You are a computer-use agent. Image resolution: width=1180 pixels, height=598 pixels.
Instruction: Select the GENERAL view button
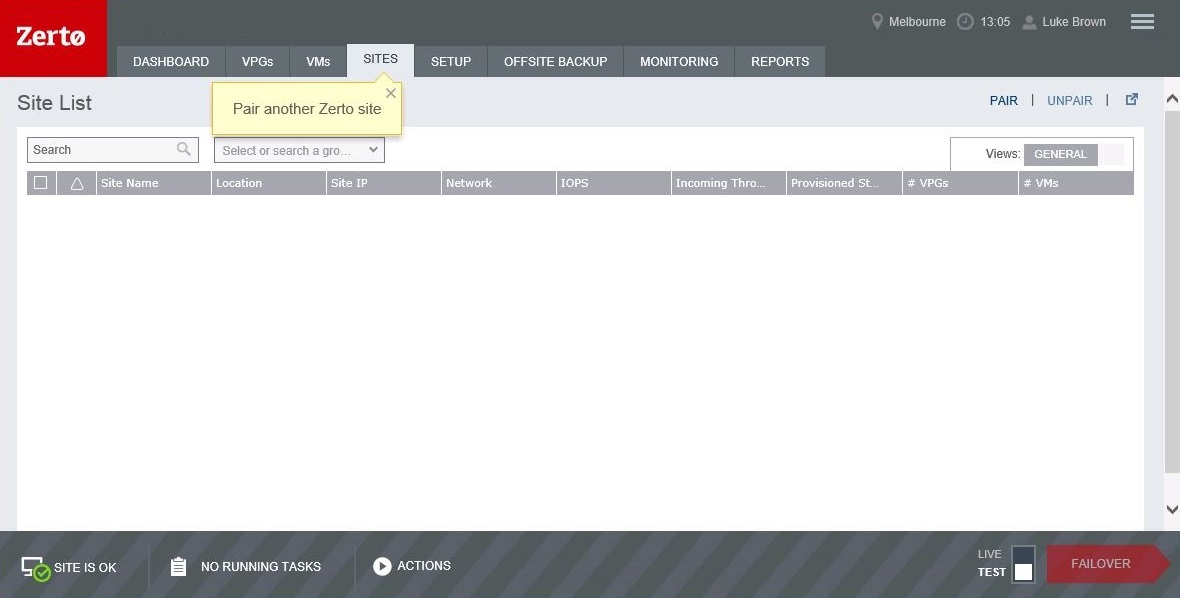pos(1060,154)
